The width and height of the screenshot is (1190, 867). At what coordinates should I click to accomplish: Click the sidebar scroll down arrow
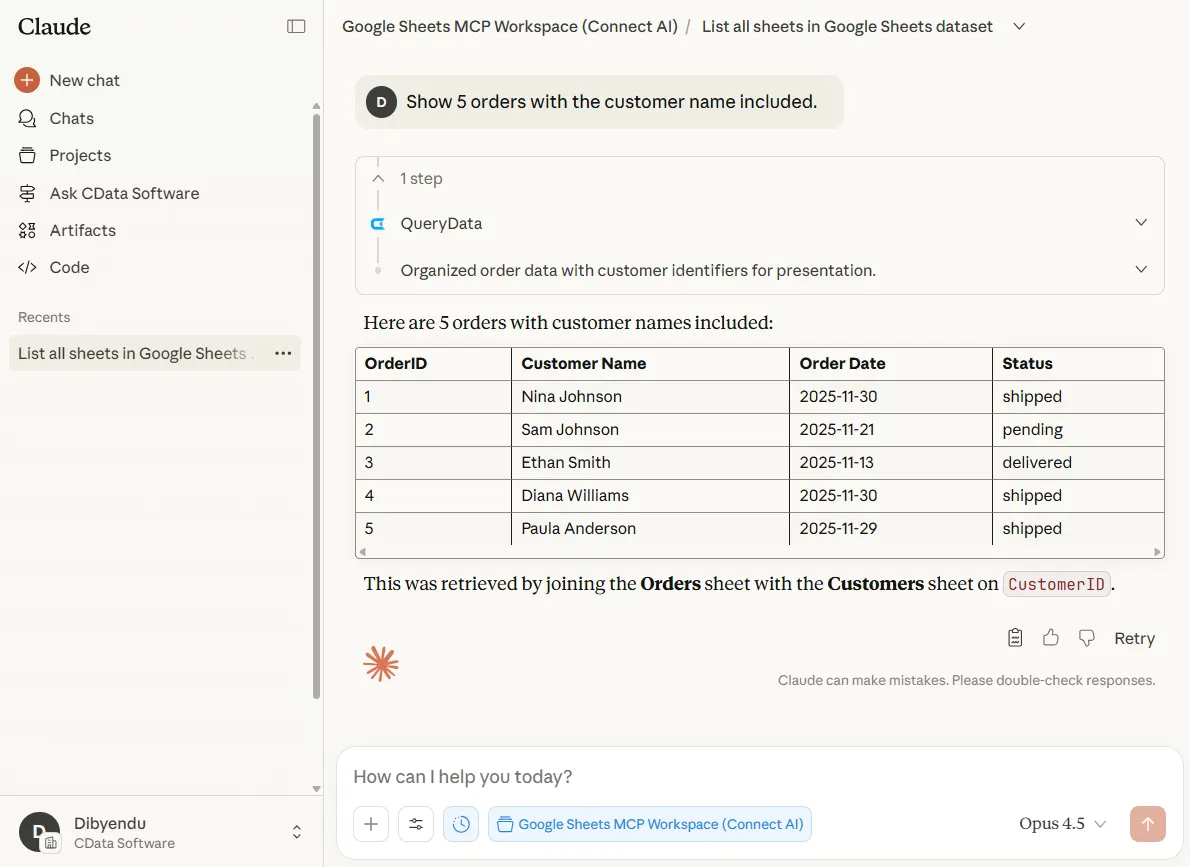[316, 789]
